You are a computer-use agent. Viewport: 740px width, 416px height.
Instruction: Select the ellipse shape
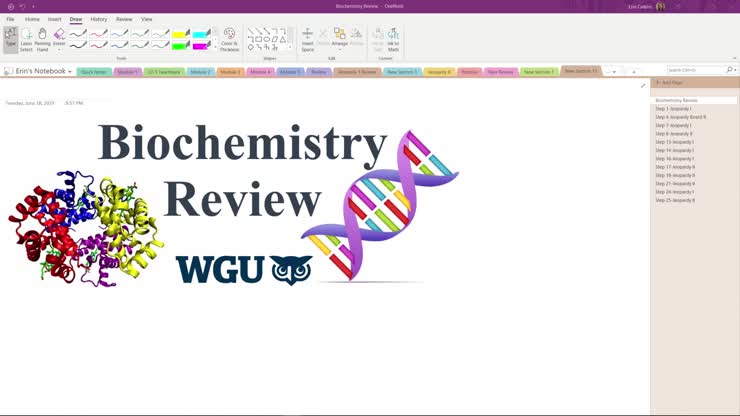tap(267, 39)
